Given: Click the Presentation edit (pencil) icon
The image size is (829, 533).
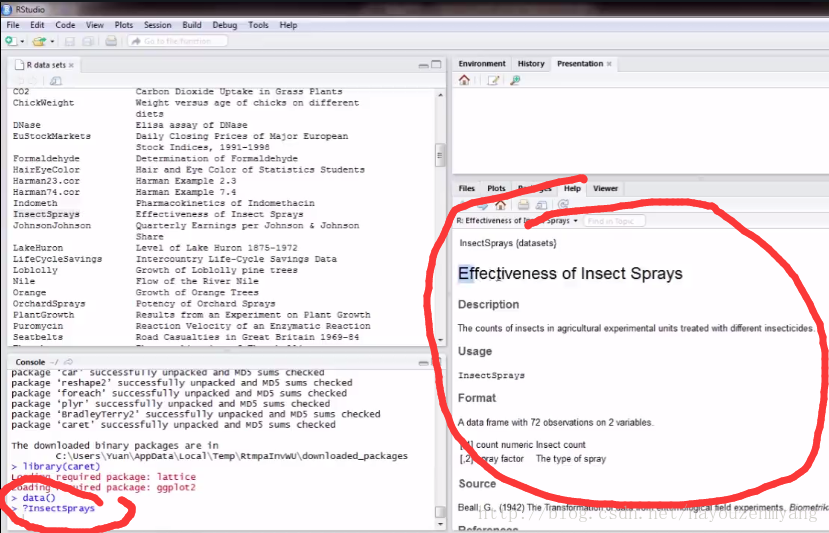Looking at the screenshot, I should pos(493,80).
